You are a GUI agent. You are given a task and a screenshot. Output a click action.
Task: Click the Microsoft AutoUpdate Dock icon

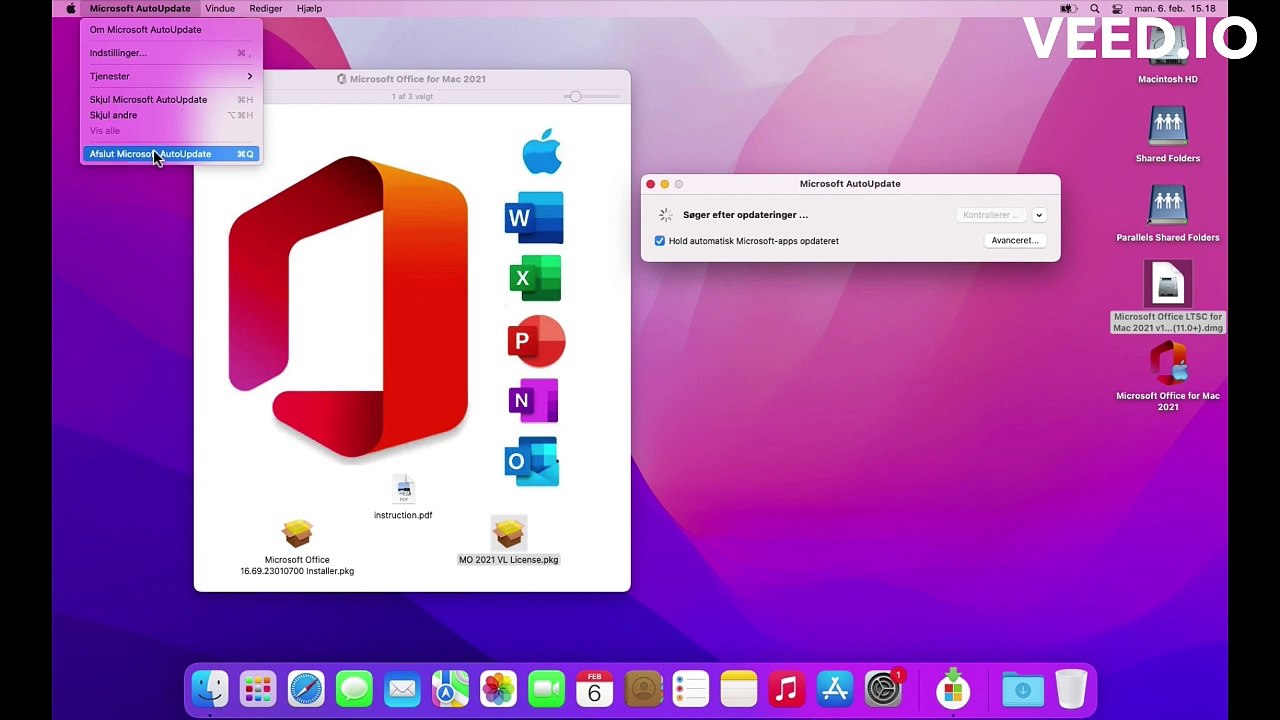pyautogui.click(x=953, y=689)
